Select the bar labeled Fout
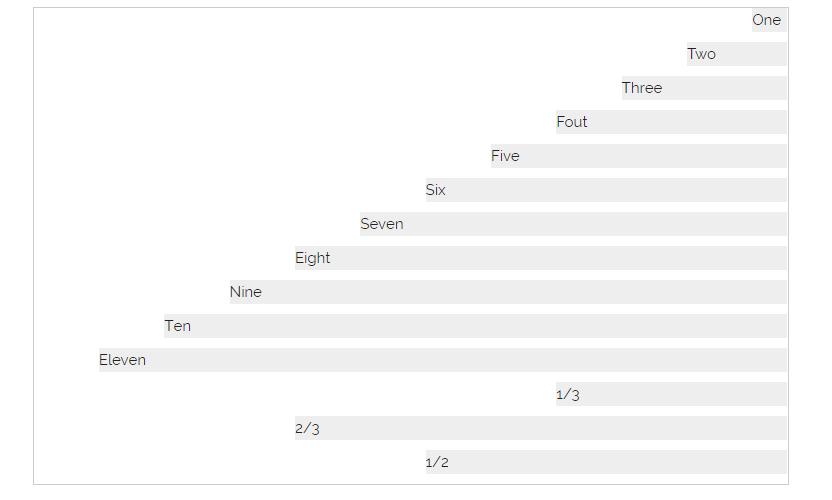 [x=672, y=122]
